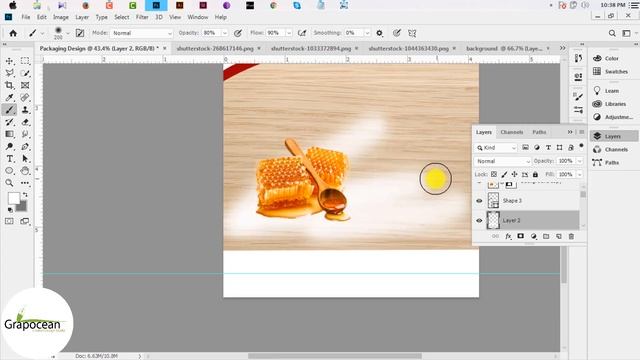The width and height of the screenshot is (640, 360).
Task: Open layer Kind filter dropdown
Action: (x=496, y=147)
